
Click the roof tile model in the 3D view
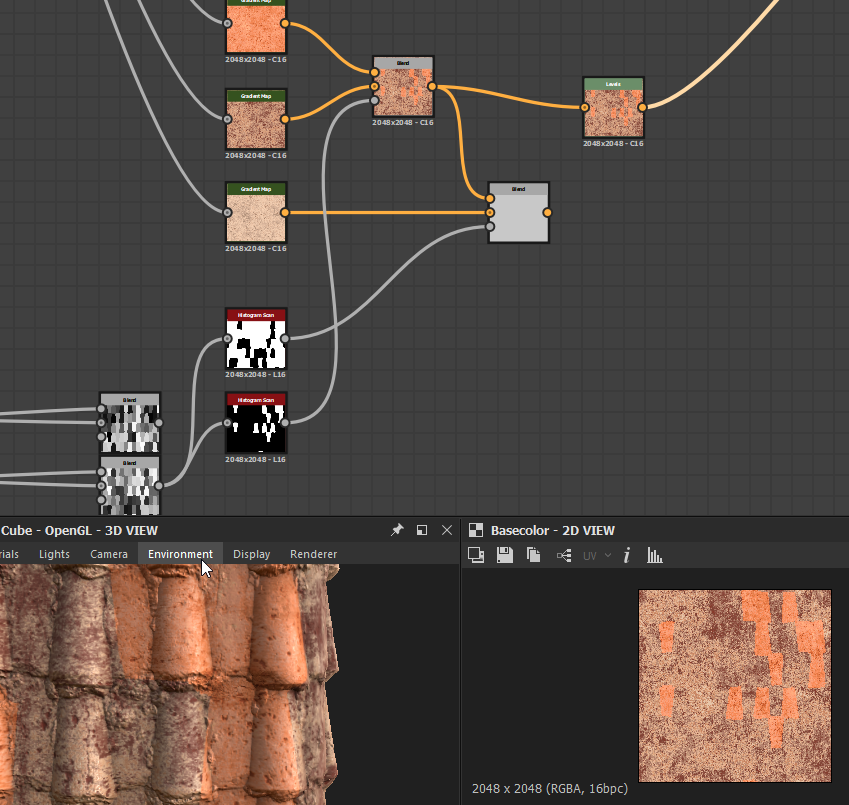[x=168, y=684]
